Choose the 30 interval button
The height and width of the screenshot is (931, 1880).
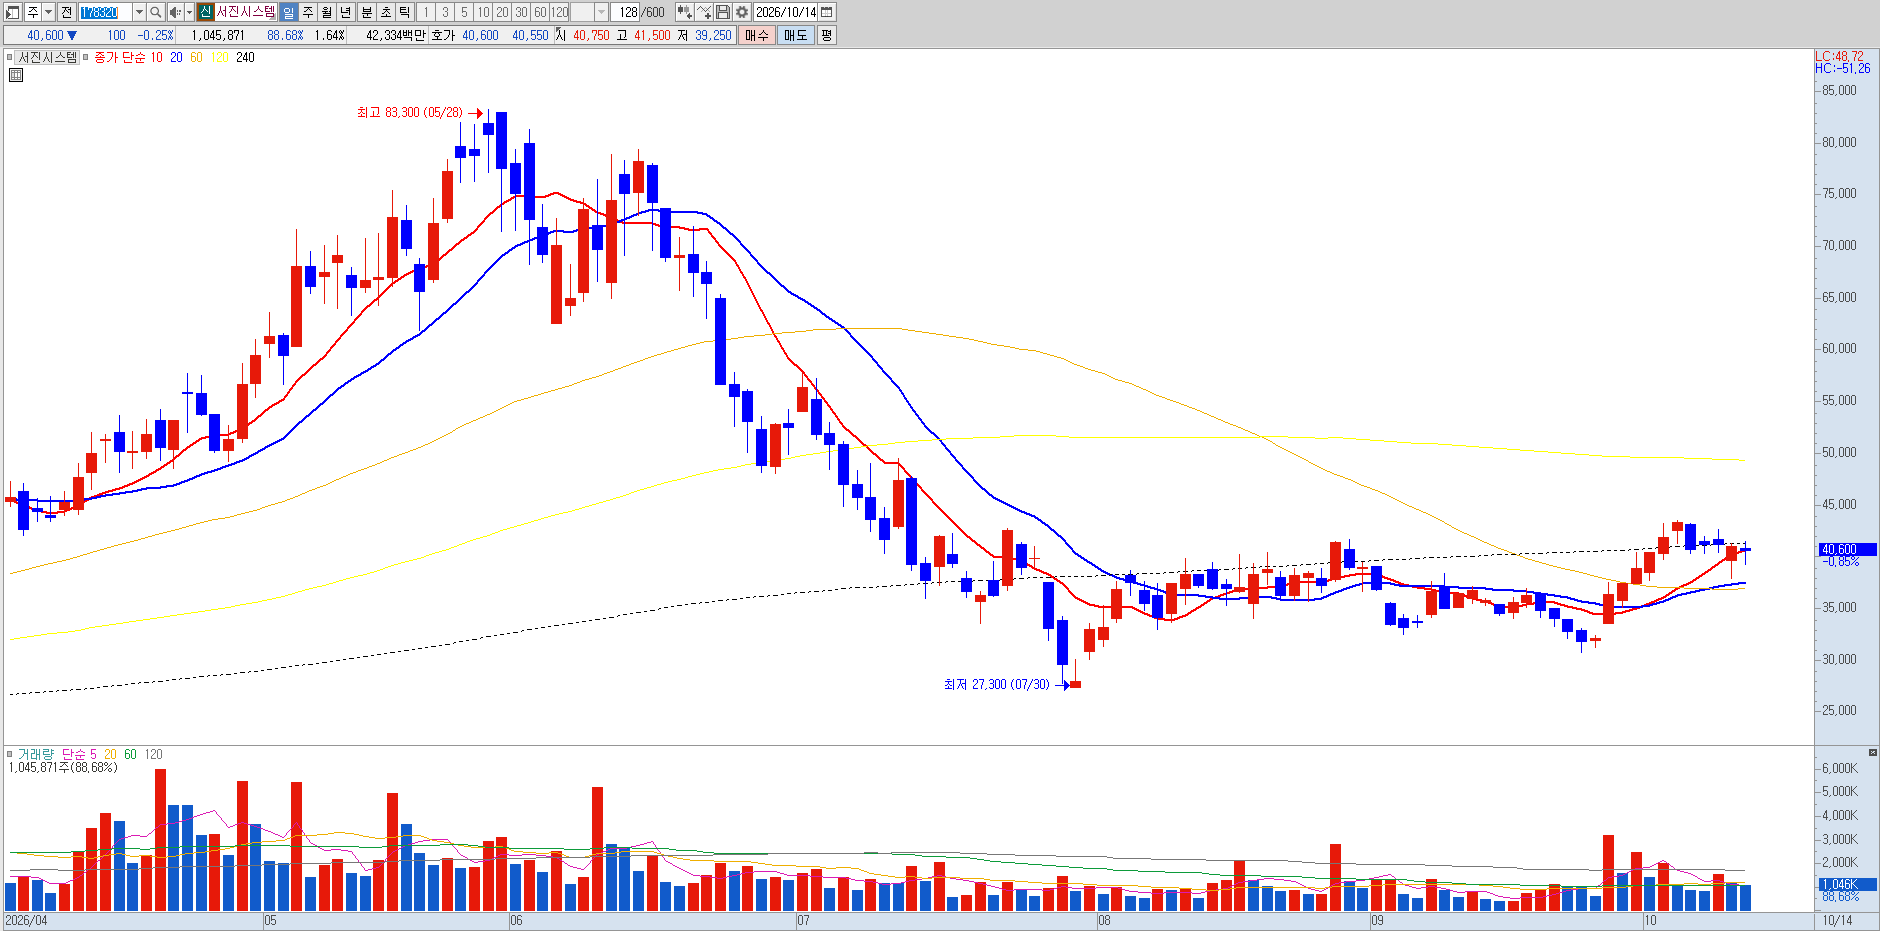[521, 12]
